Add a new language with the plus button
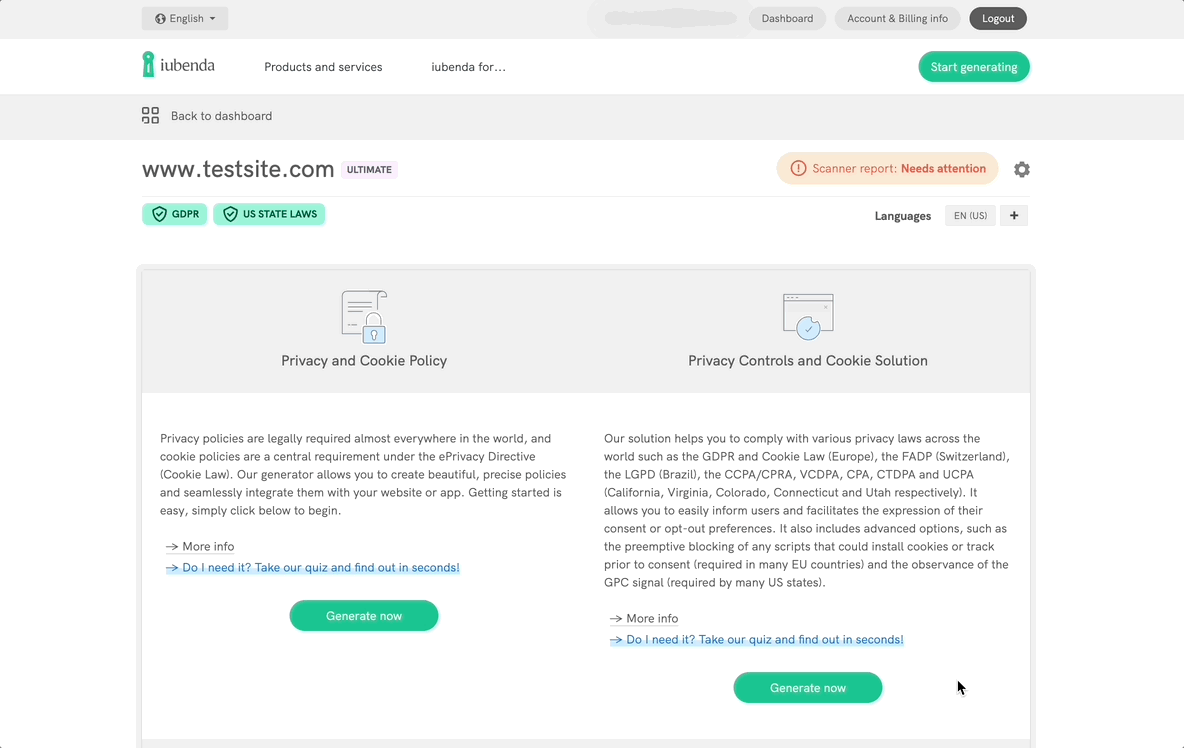Viewport: 1184px width, 748px height. point(1014,216)
